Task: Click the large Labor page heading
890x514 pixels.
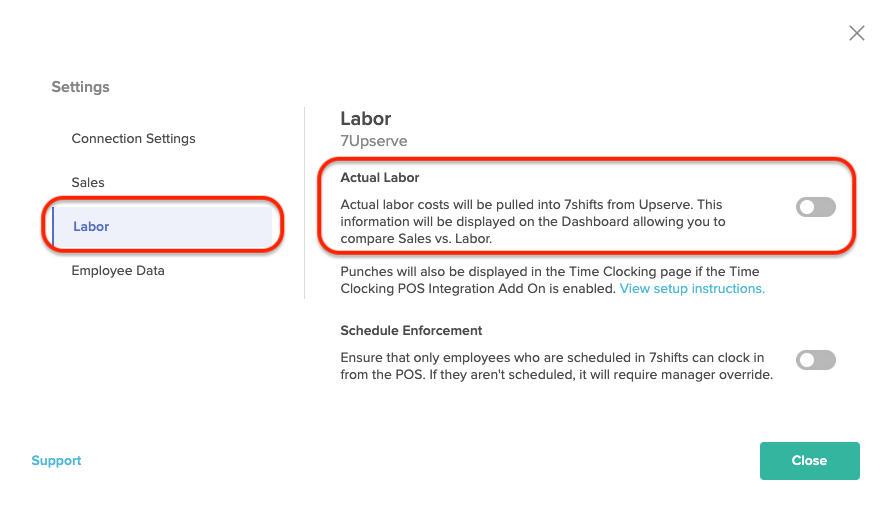Action: [x=366, y=119]
